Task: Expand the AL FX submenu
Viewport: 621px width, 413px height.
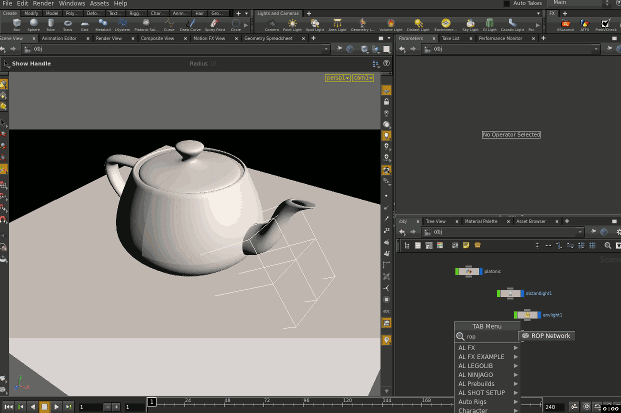Action: (x=487, y=348)
